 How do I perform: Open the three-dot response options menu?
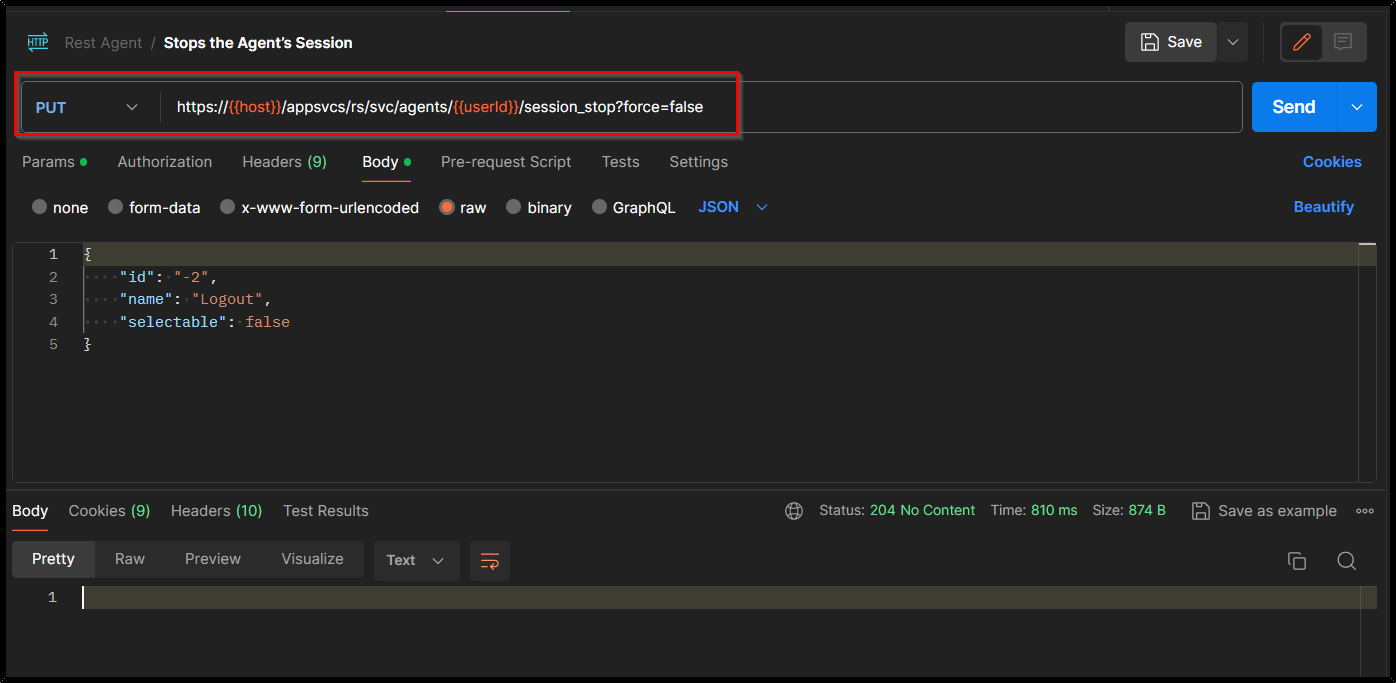tap(1365, 511)
